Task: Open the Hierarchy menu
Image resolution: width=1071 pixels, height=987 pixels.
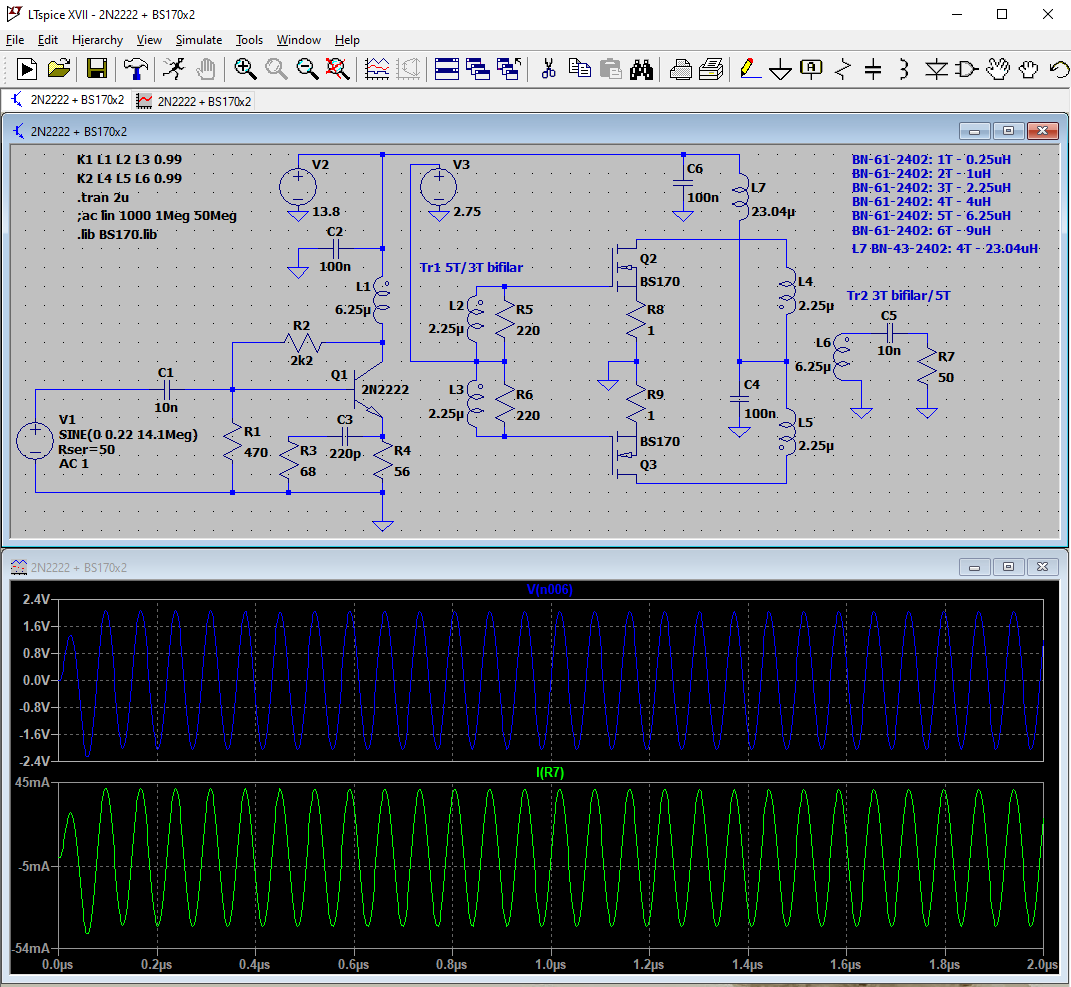Action: pyautogui.click(x=97, y=40)
